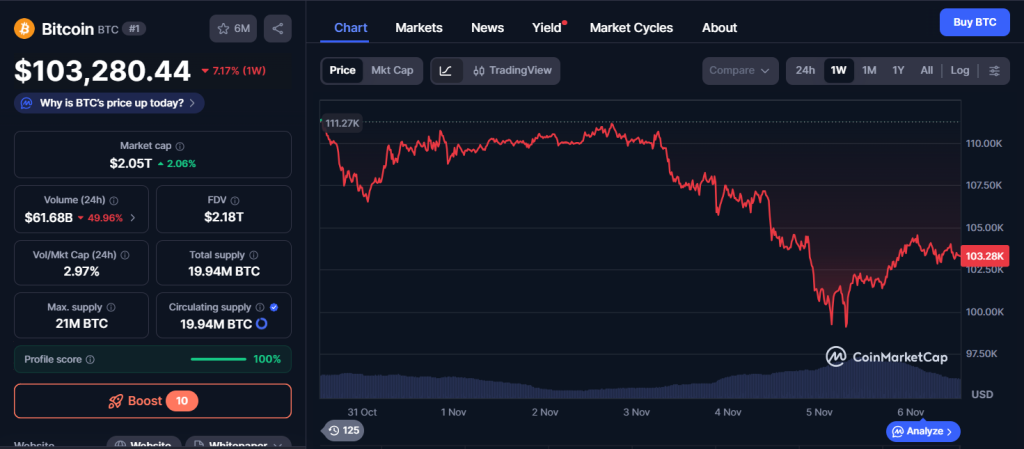Viewport: 1024px width, 449px height.
Task: Open chart settings sliders icon
Action: tap(993, 71)
